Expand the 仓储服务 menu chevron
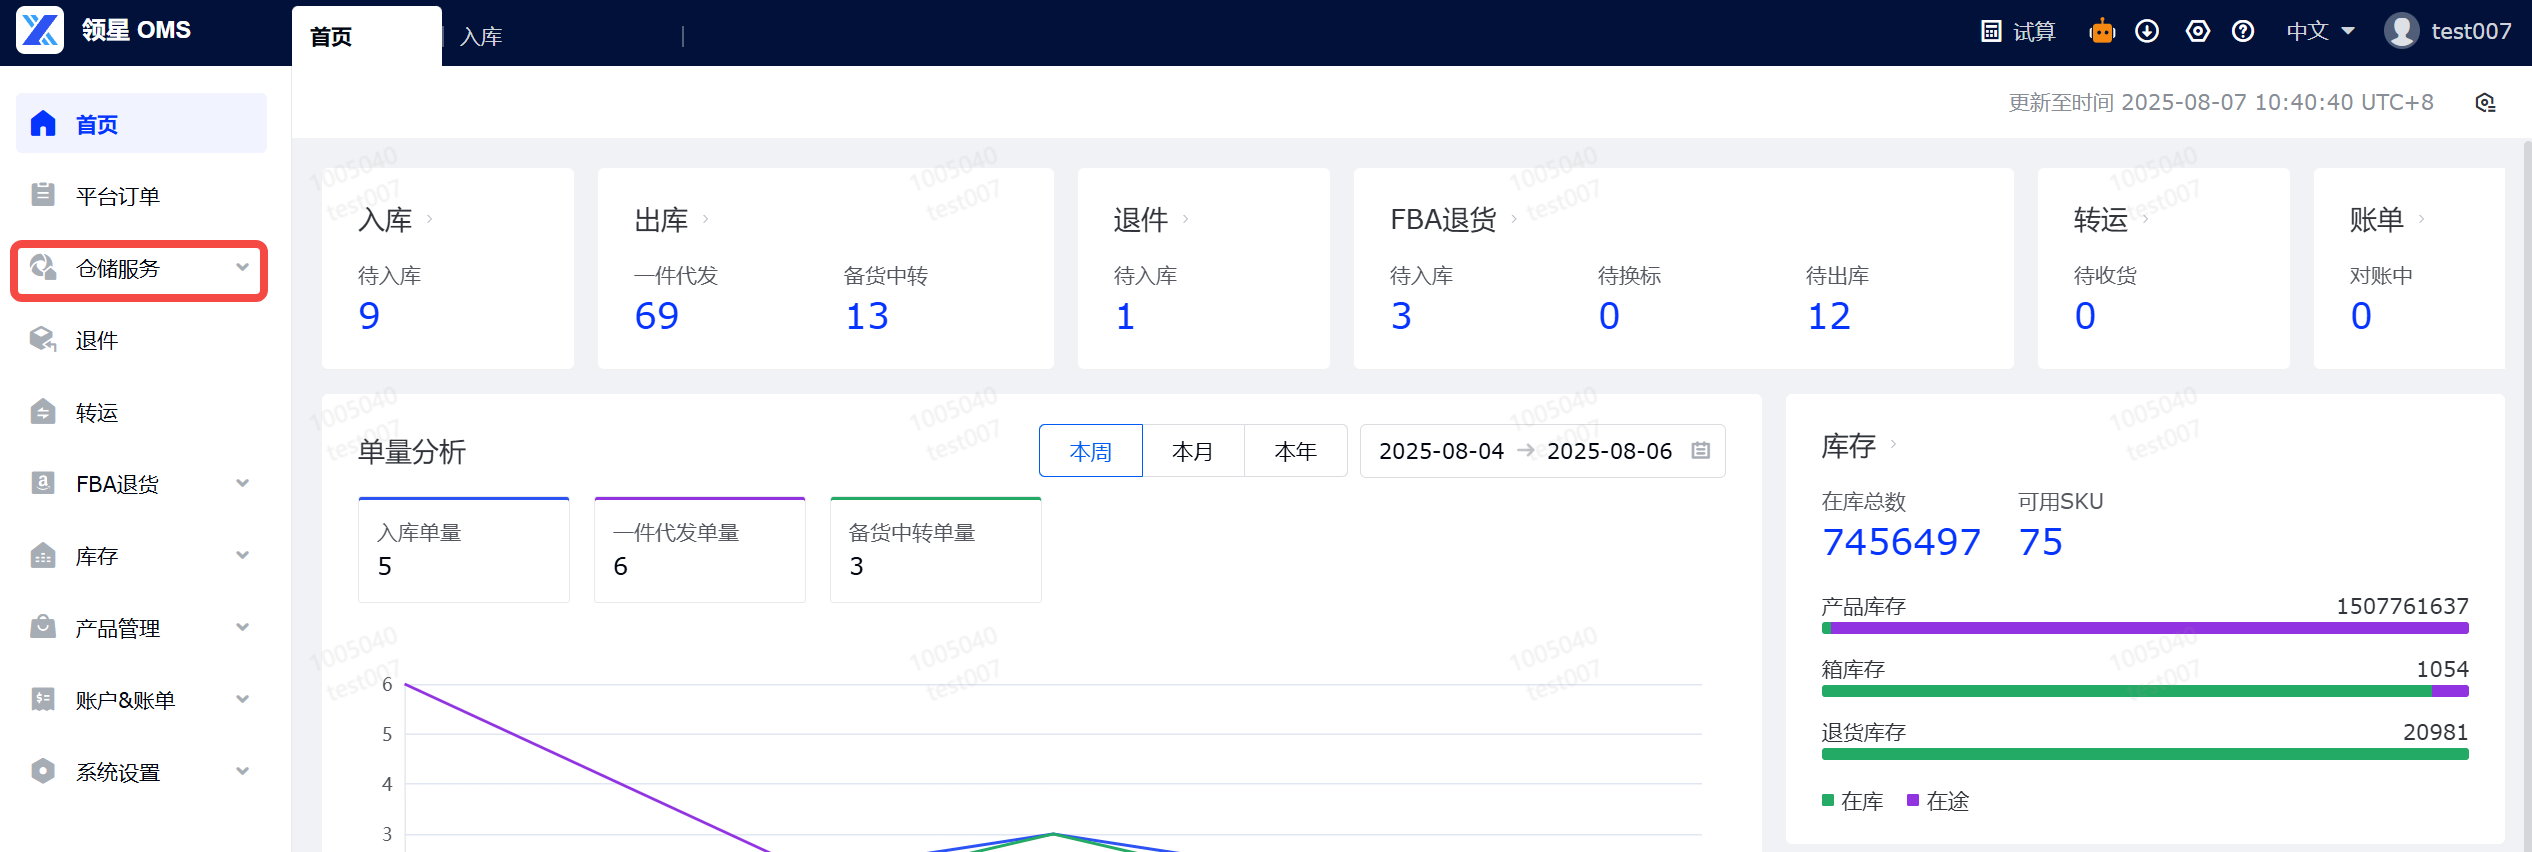 242,267
